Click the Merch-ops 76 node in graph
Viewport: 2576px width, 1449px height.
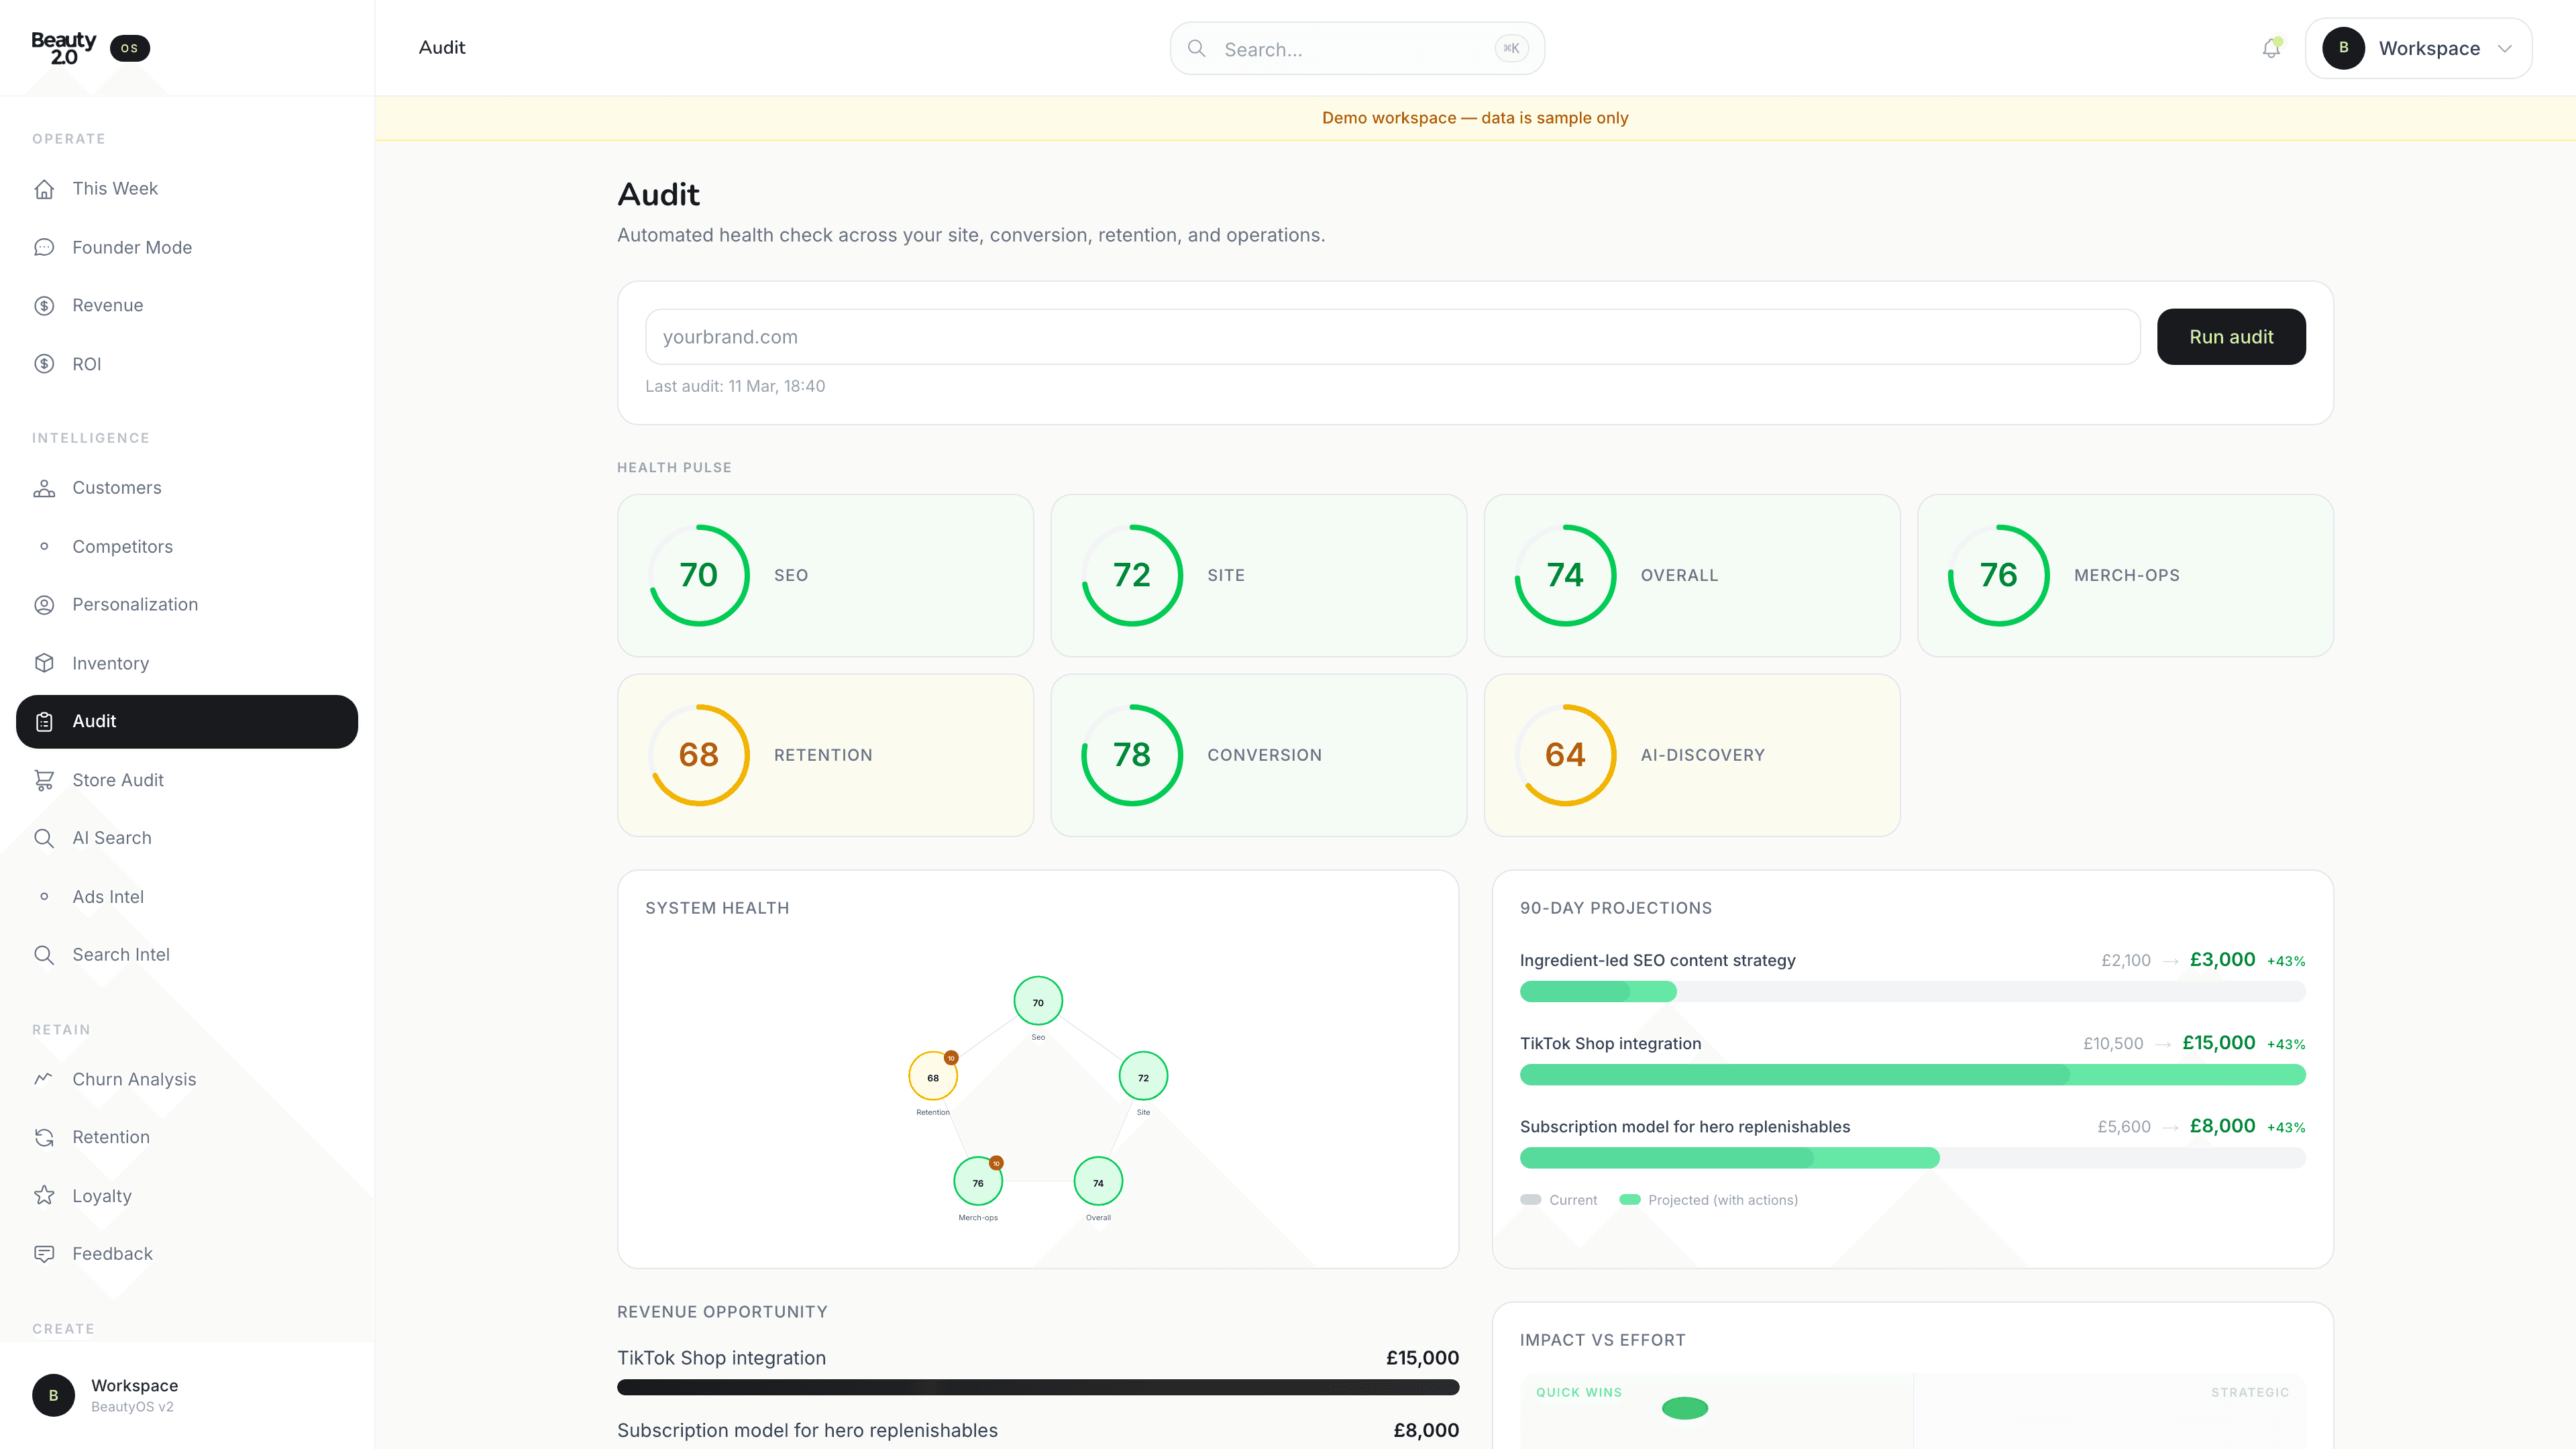[978, 1182]
